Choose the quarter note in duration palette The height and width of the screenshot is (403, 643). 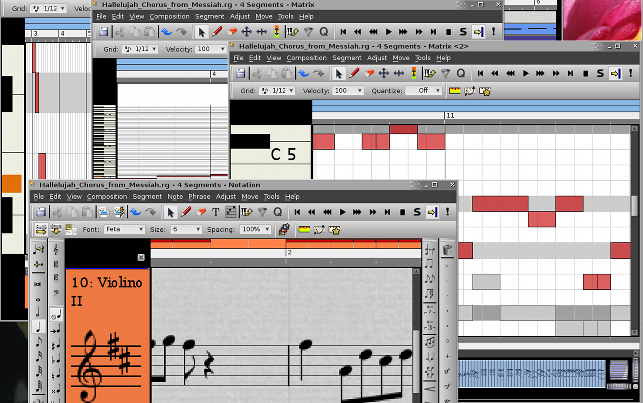tap(39, 327)
